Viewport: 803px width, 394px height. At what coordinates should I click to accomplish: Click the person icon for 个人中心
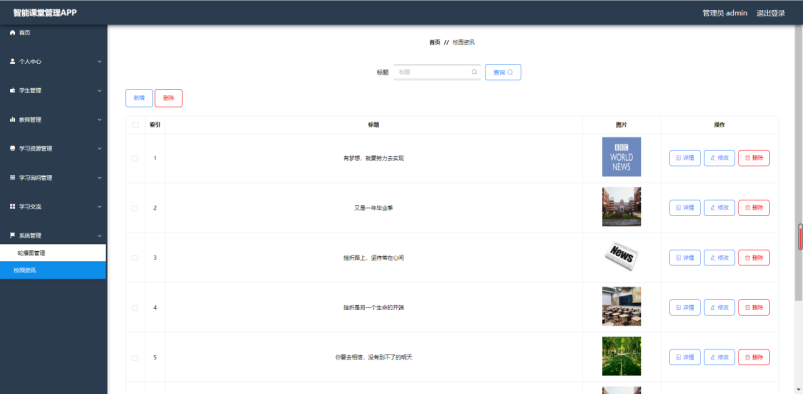pos(13,61)
